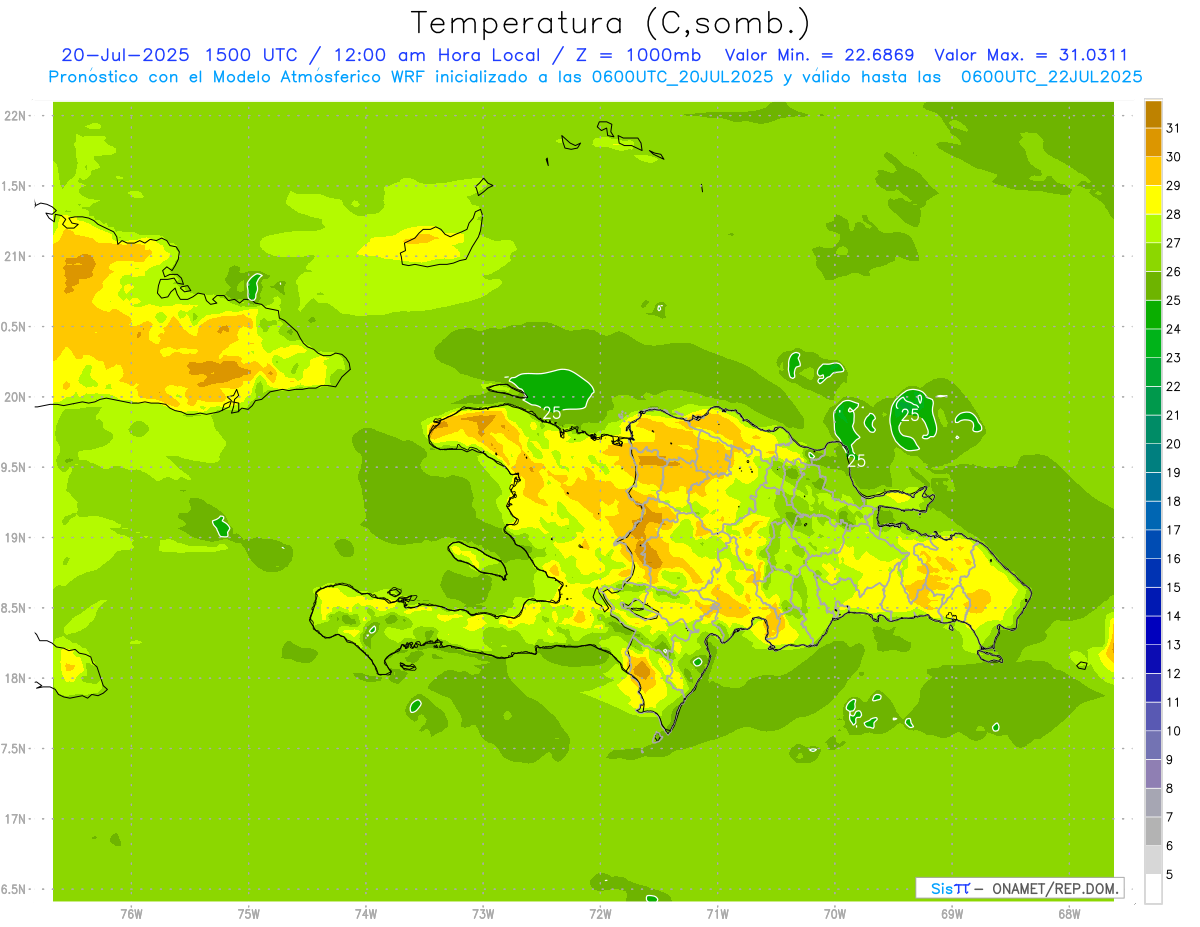The height and width of the screenshot is (927, 1200).
Task: Click the '73W' longitude axis label
Action: [483, 914]
